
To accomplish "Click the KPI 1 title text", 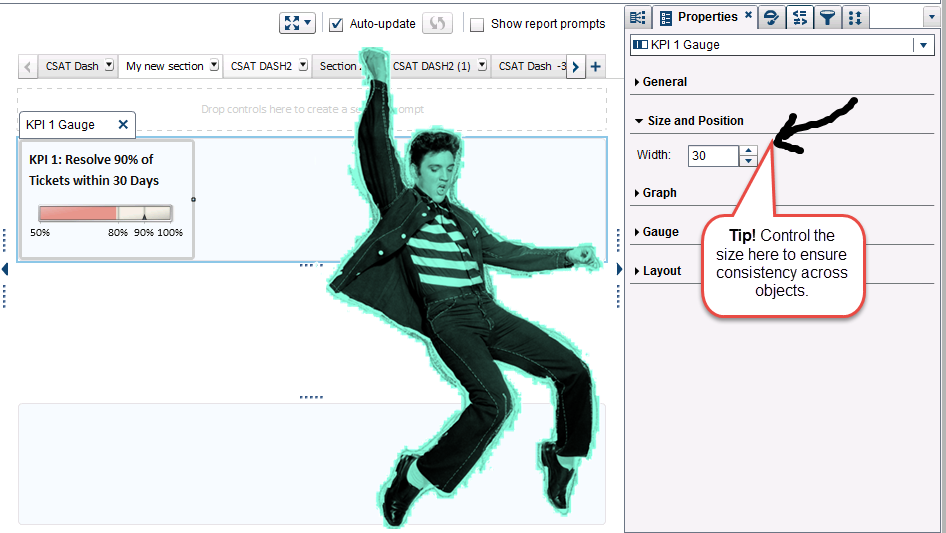I will click(x=94, y=170).
